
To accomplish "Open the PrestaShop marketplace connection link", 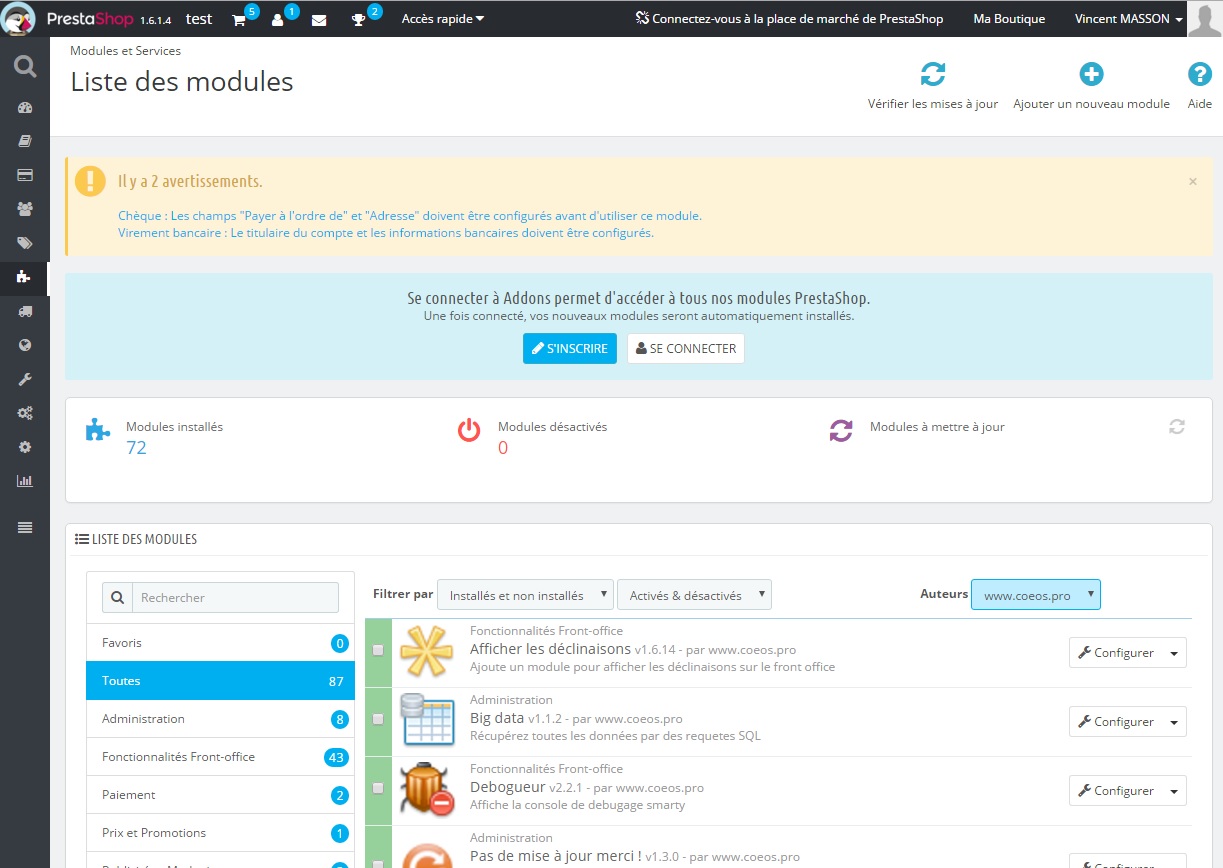I will (x=789, y=19).
